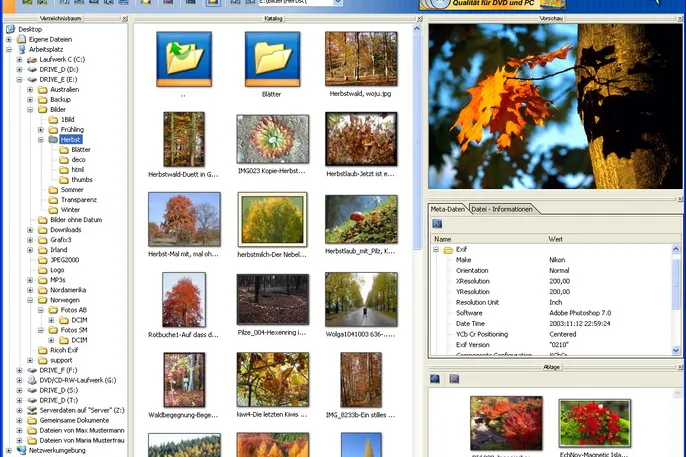This screenshot has height=457, width=686.
Task: Collapse the Norwegen folder node
Action: pyautogui.click(x=30, y=300)
